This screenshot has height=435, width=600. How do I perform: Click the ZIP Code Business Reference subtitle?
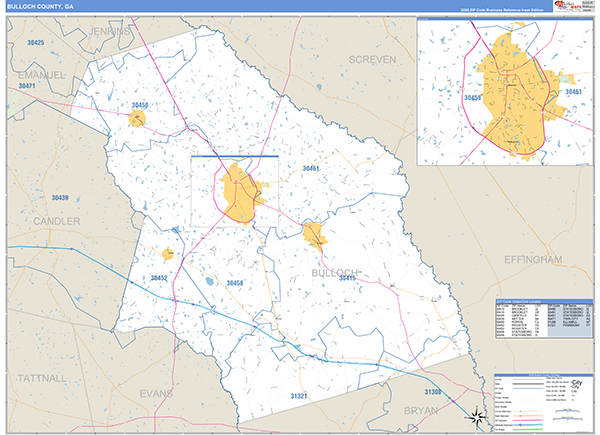(502, 10)
